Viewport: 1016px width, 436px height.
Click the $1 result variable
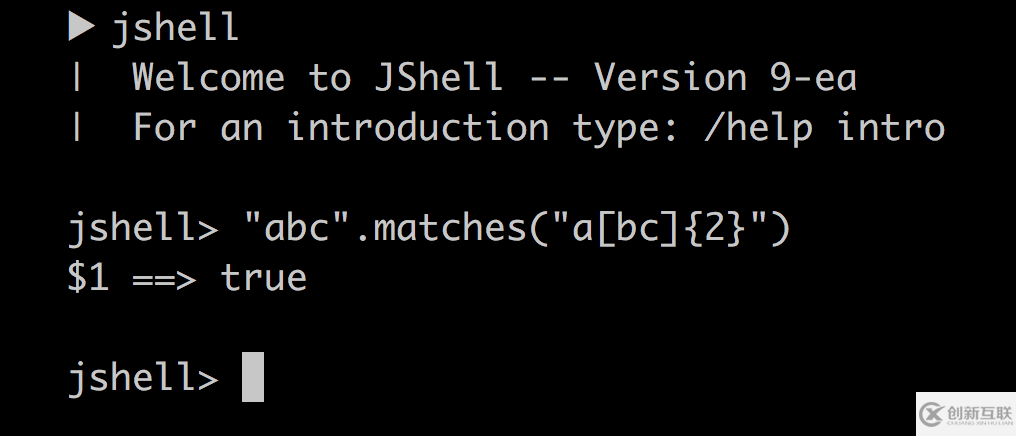88,278
